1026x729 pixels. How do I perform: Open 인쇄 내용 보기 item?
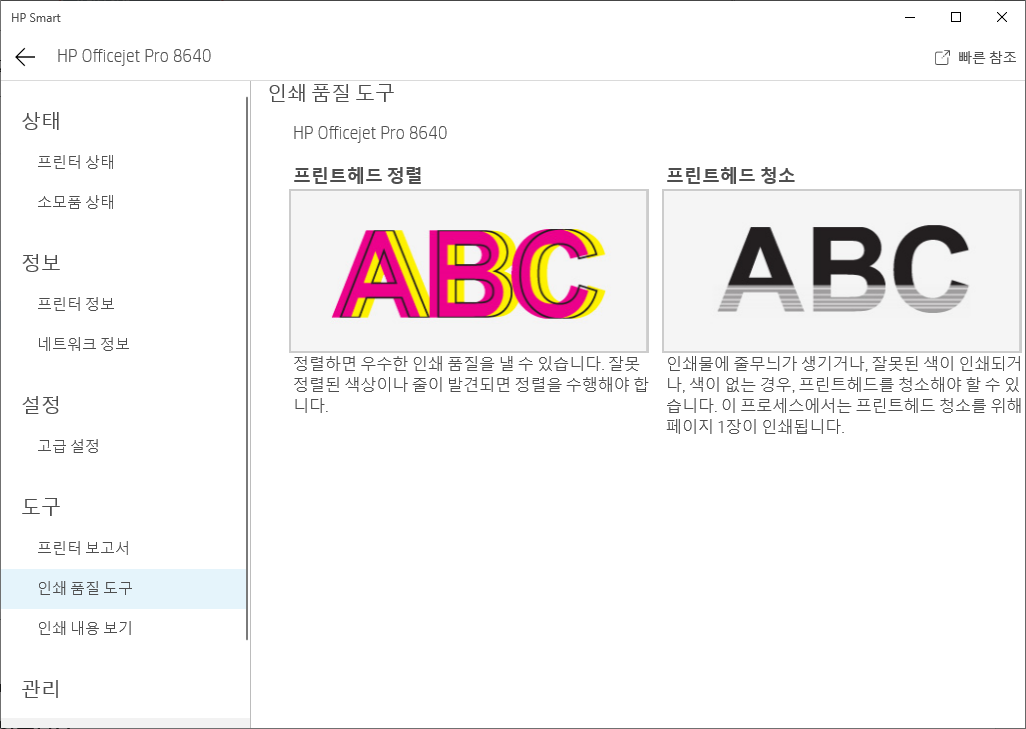click(x=85, y=628)
